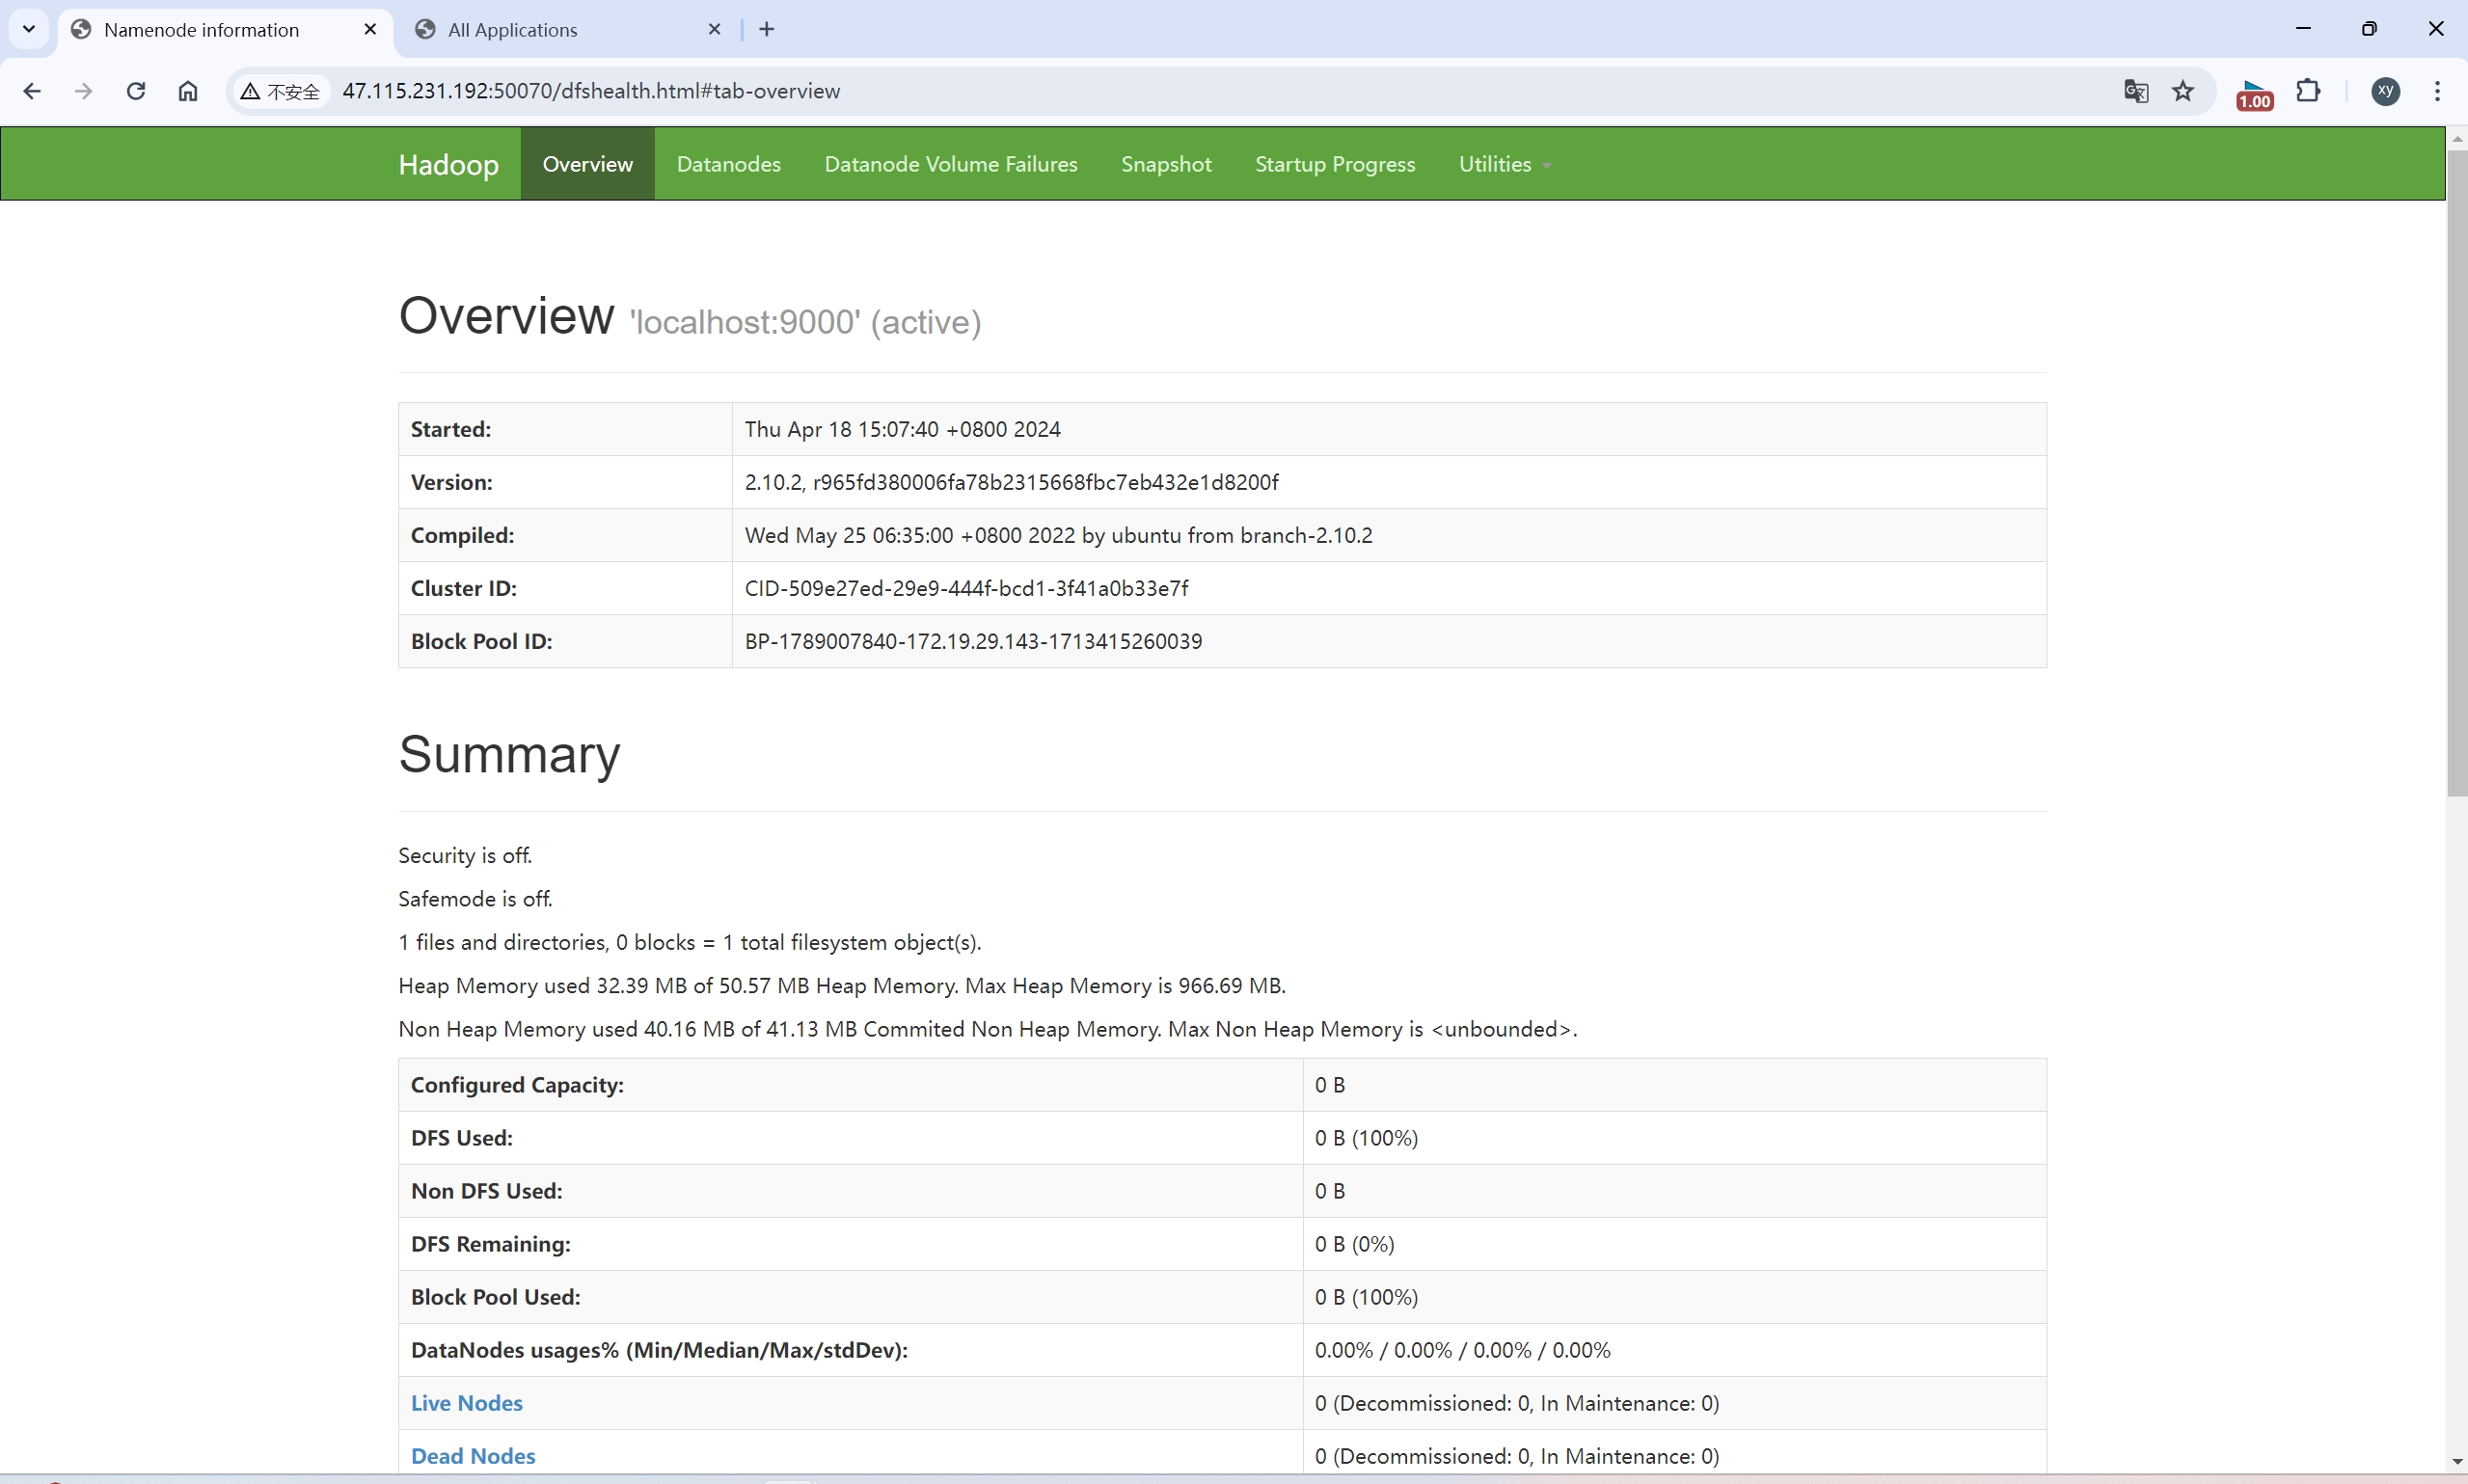Screen dimensions: 2468x1484
Task: Open the translate page icon
Action: 2136,91
